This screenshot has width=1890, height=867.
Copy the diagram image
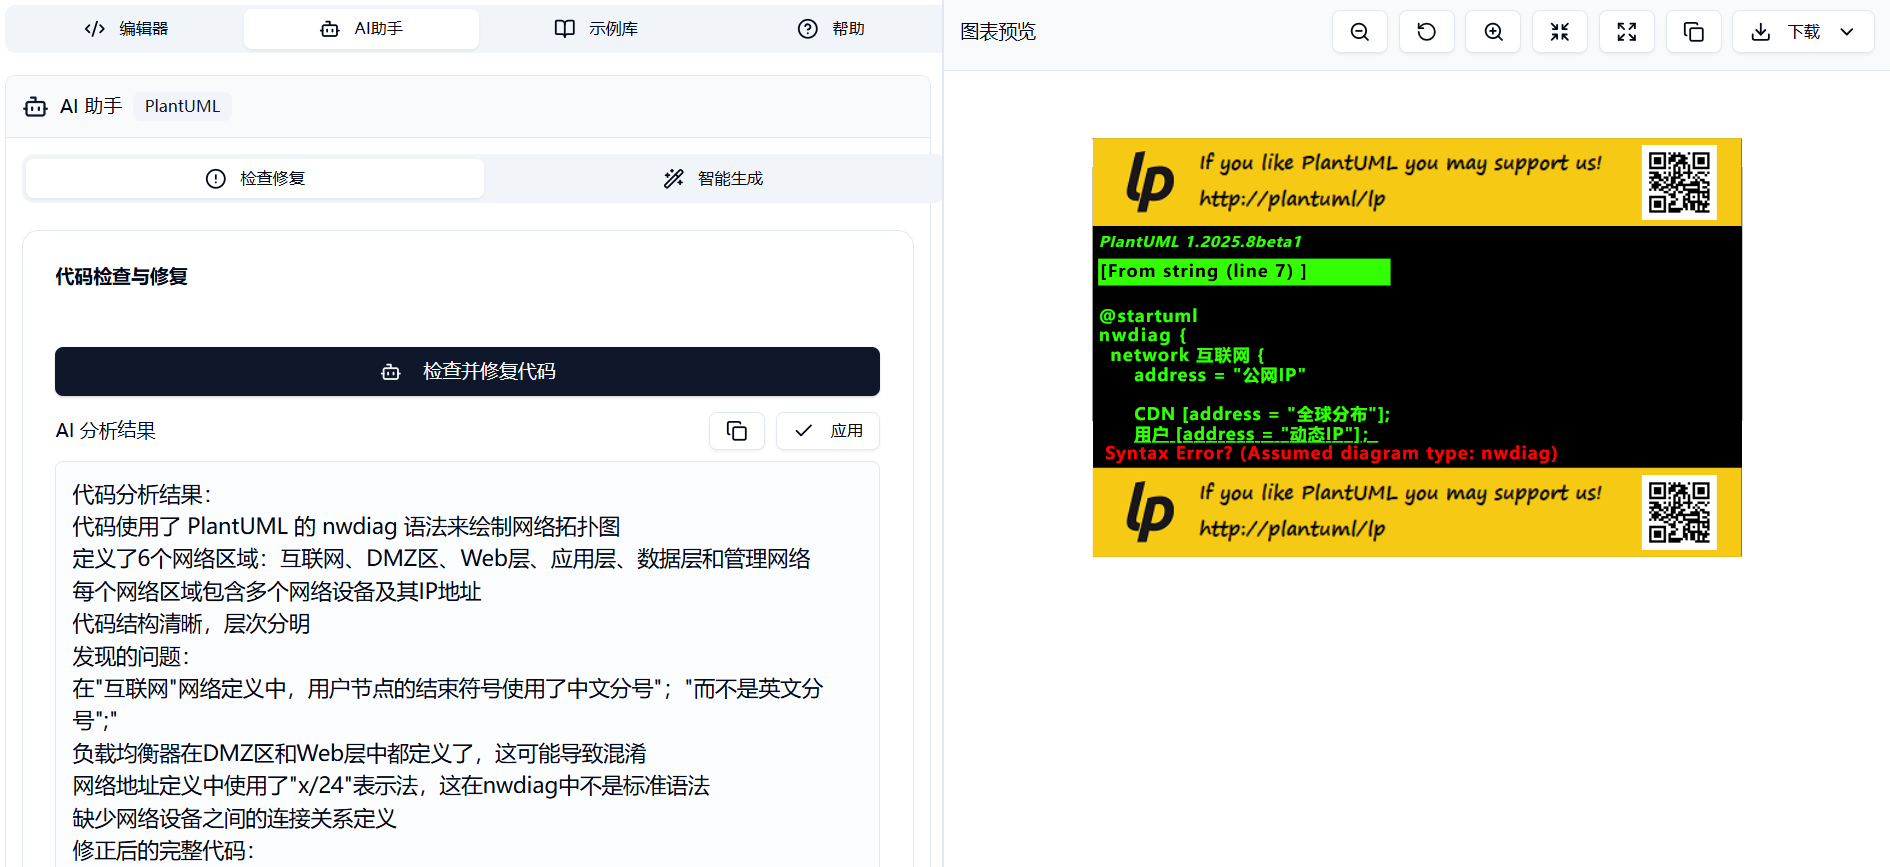(x=1694, y=32)
